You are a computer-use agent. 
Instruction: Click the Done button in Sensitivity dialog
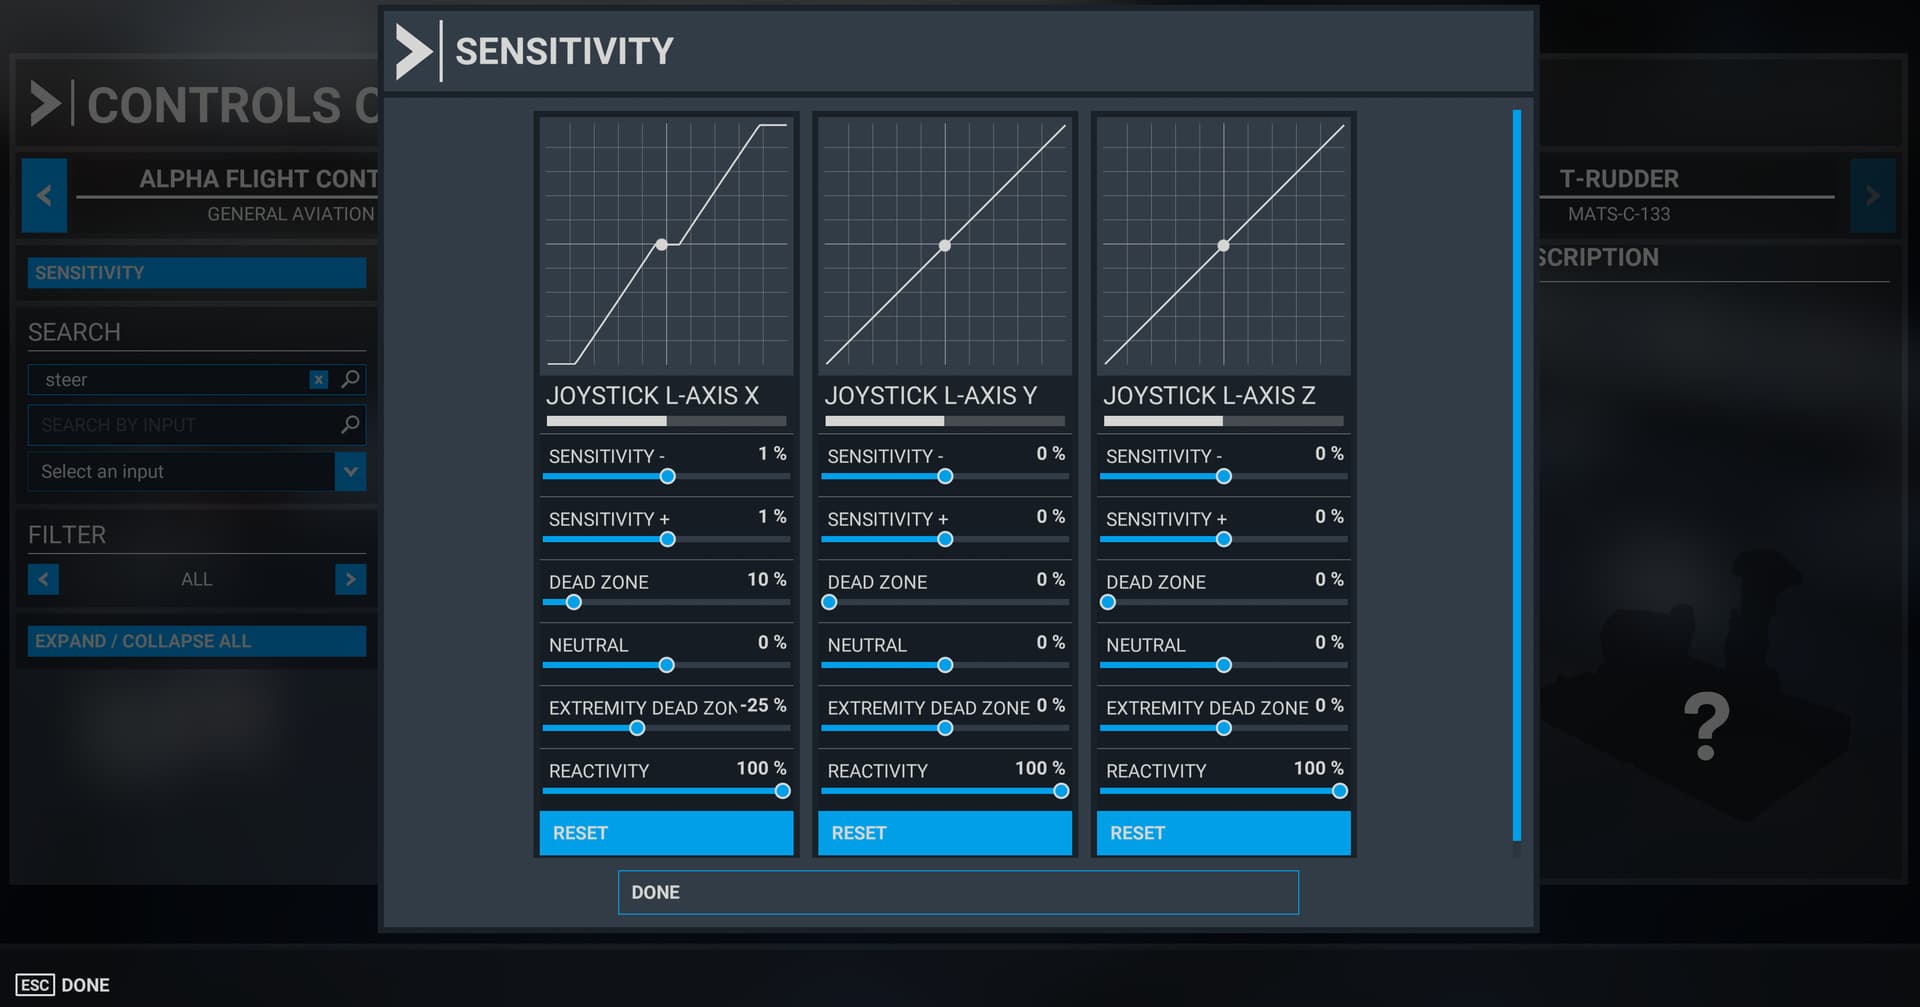tap(958, 892)
